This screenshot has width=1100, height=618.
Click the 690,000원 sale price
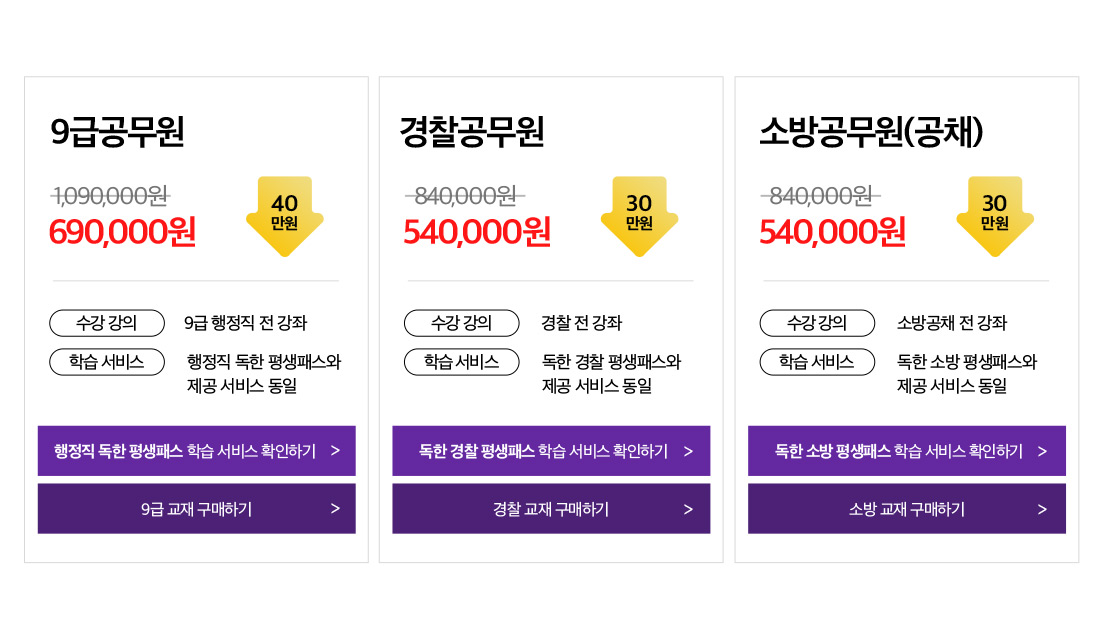tap(122, 232)
